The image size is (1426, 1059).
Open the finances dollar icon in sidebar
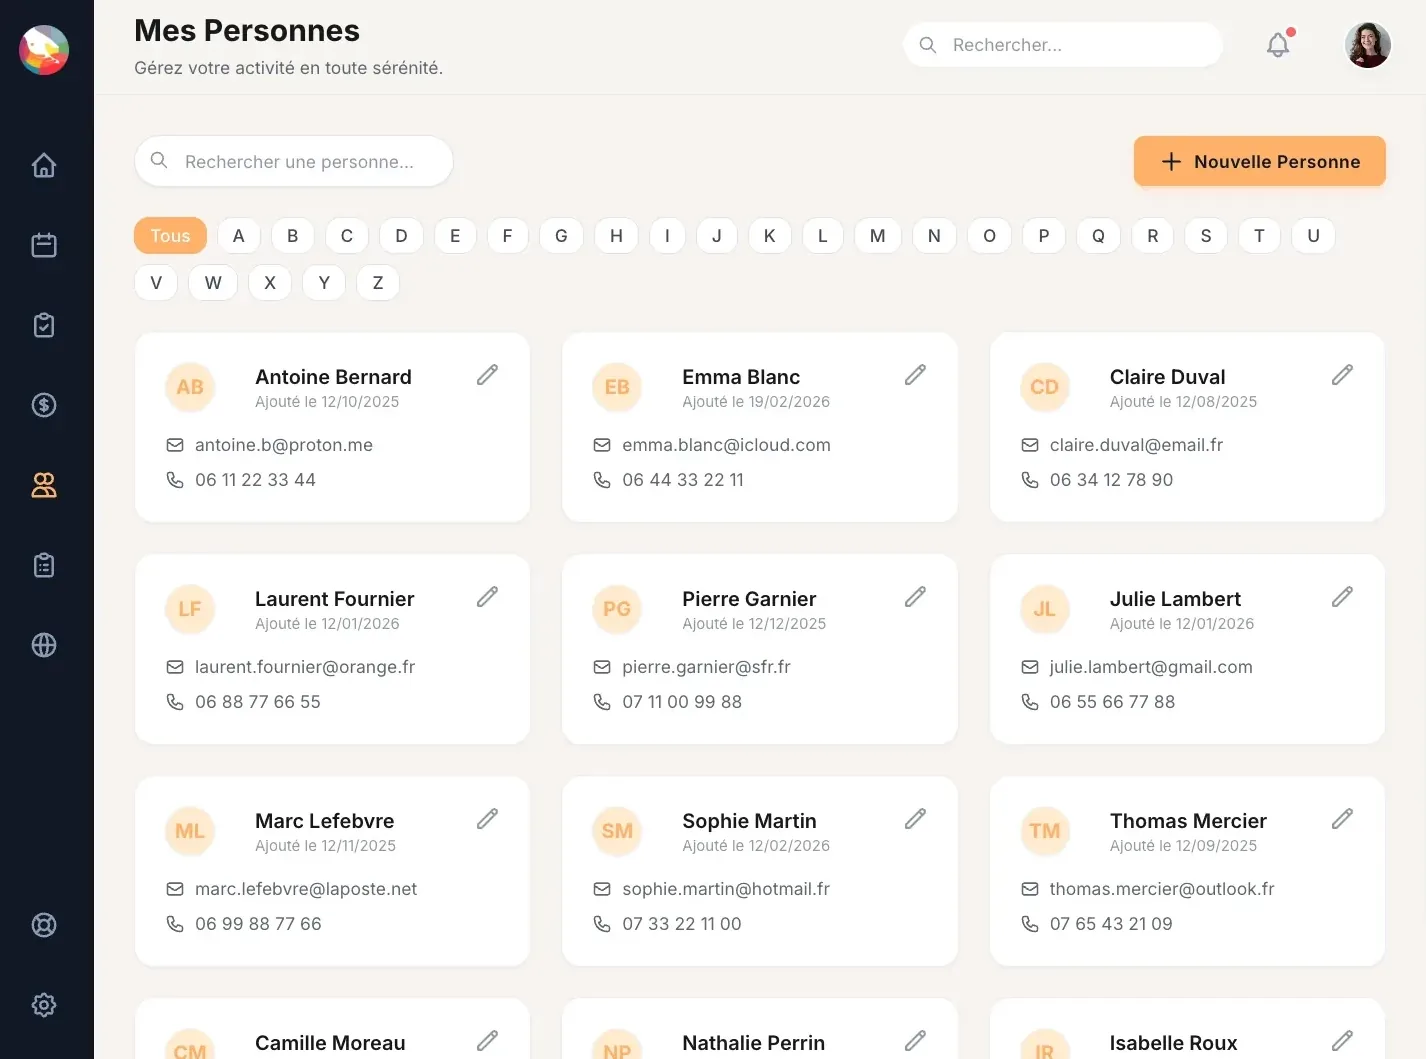click(x=44, y=405)
